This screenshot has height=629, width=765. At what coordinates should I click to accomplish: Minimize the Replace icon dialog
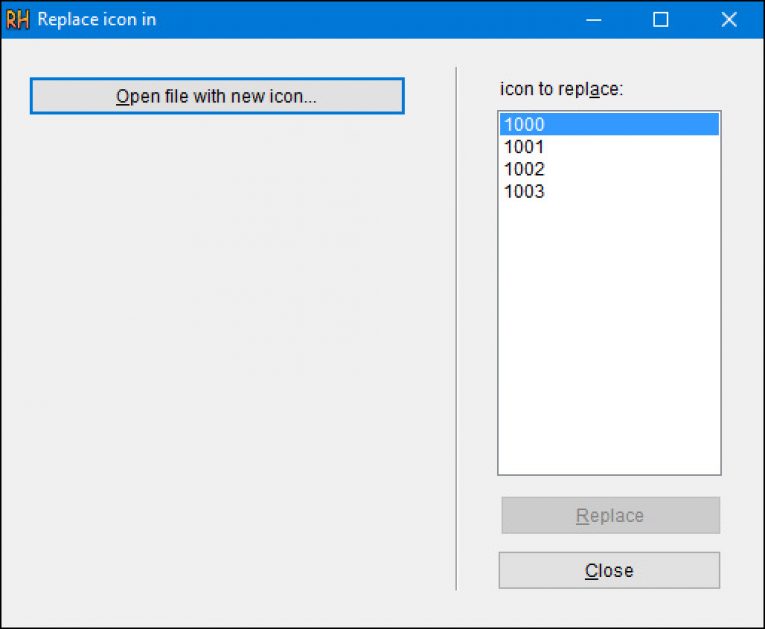click(593, 20)
